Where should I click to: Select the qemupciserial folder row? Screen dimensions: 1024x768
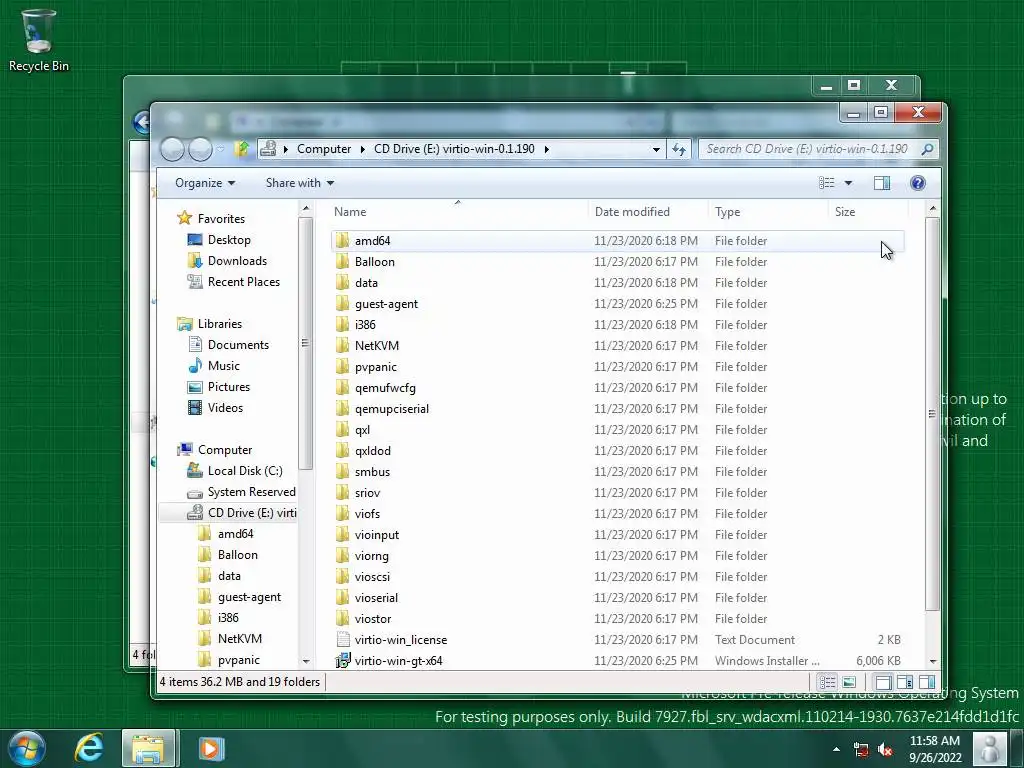click(x=617, y=409)
